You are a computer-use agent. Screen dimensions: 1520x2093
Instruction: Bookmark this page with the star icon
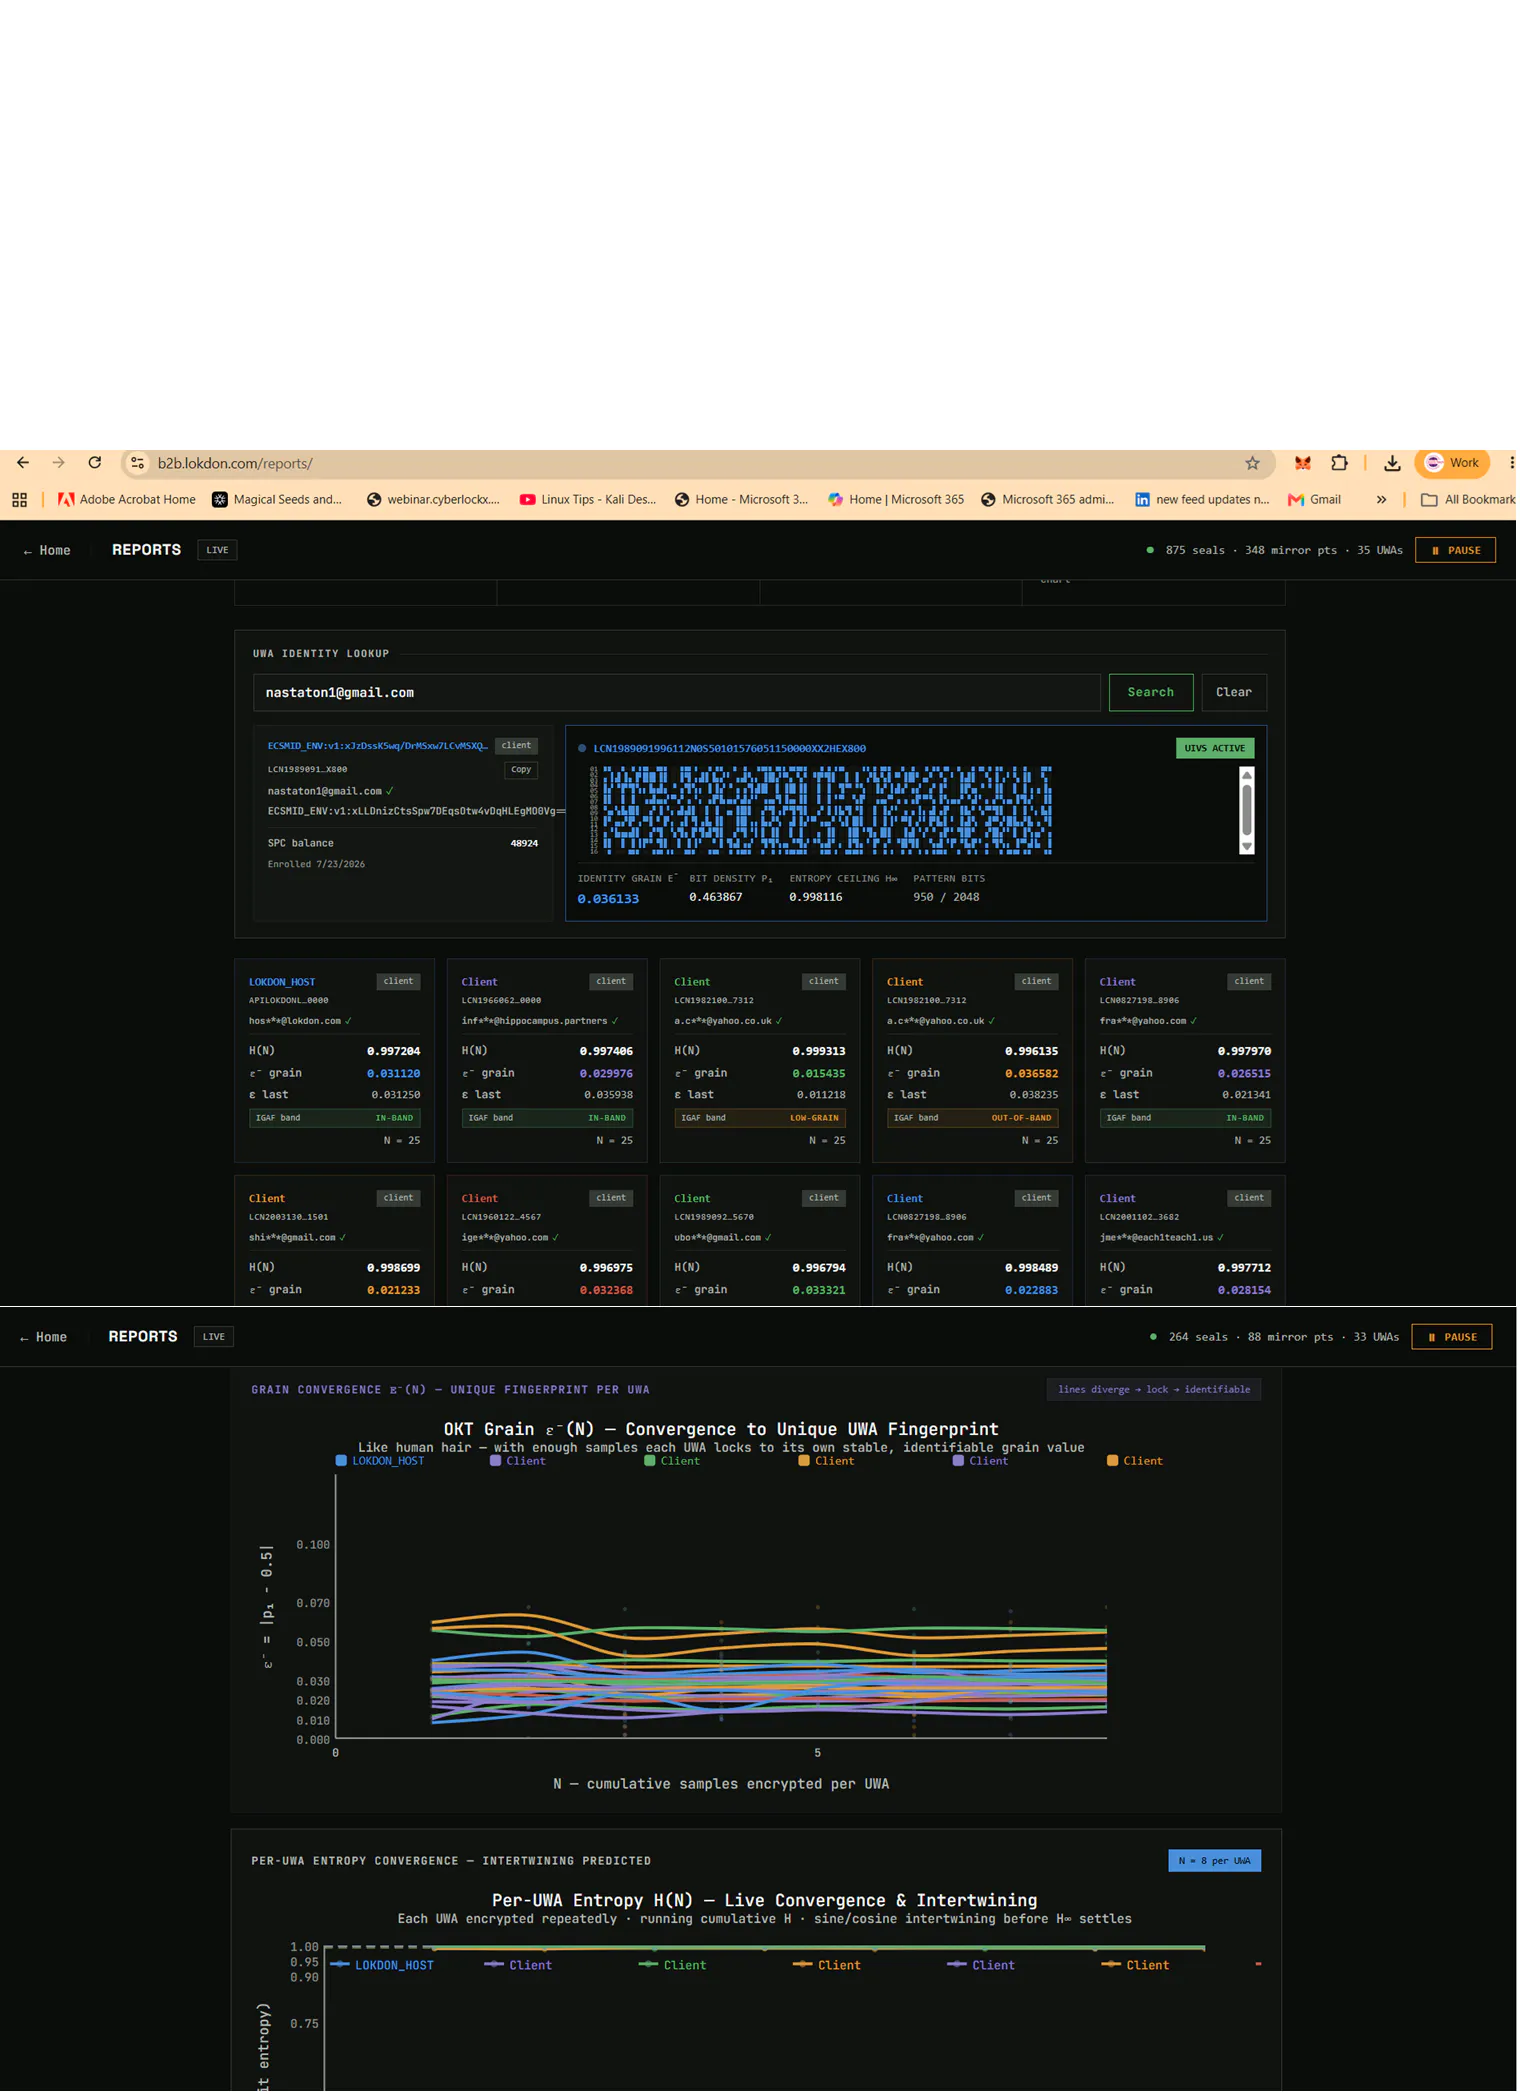(1254, 463)
